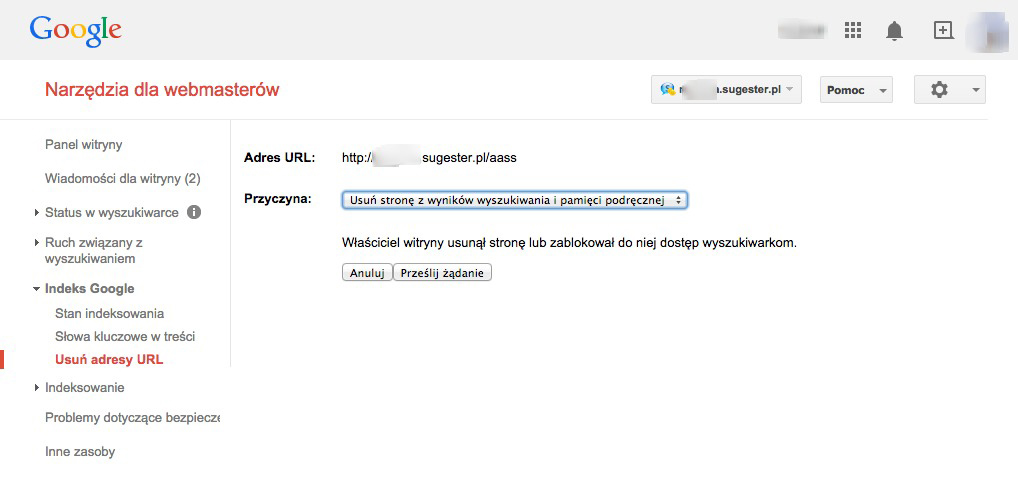Viewport: 1018px width, 477px height.
Task: Select Słowa kluczowe w treści
Action: [125, 337]
